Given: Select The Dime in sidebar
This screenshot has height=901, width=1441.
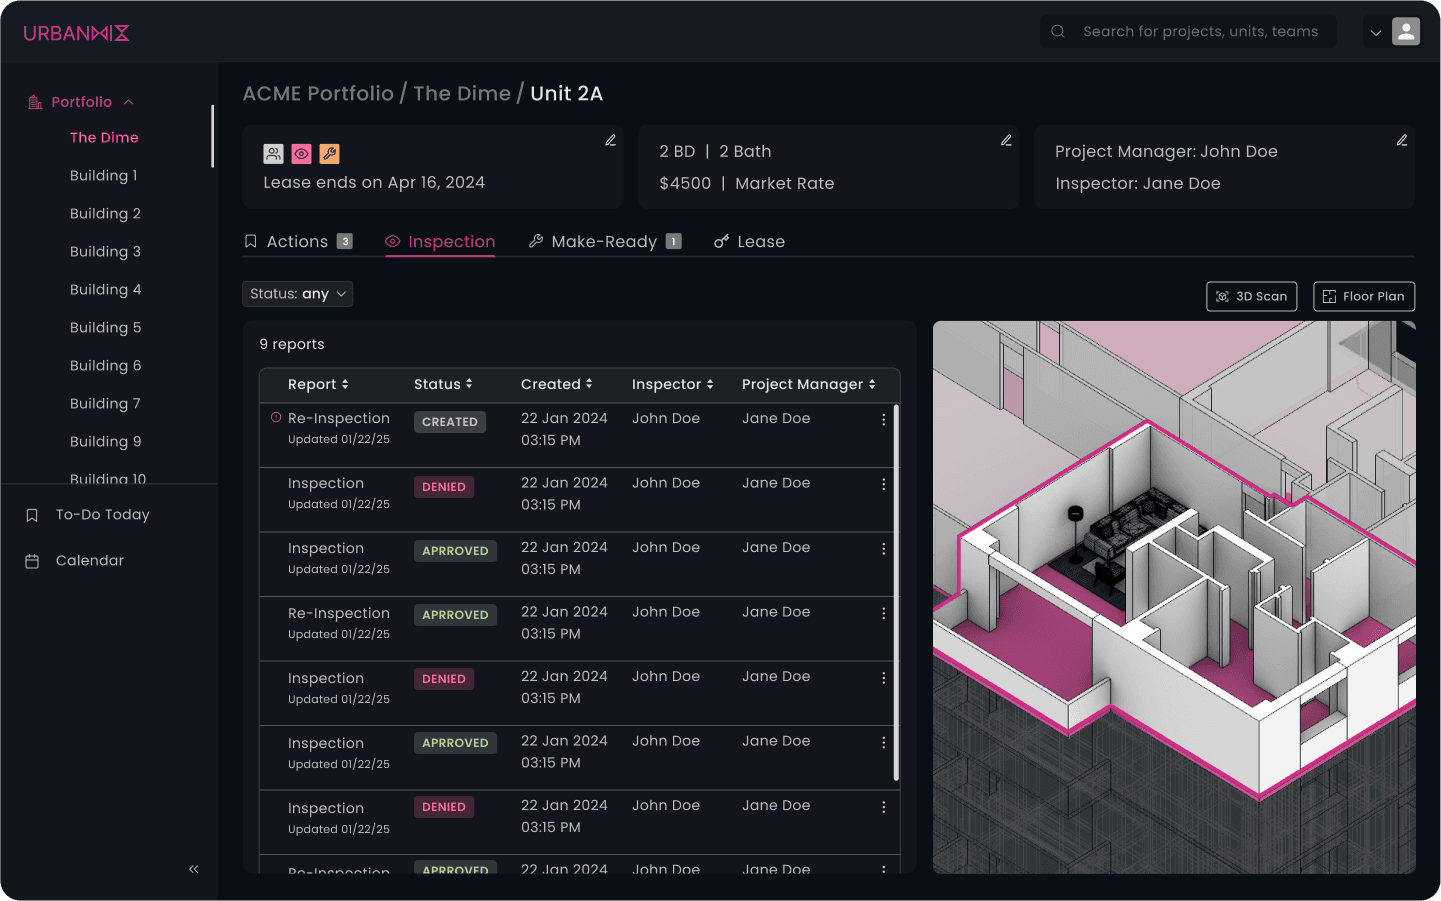Looking at the screenshot, I should [x=104, y=138].
